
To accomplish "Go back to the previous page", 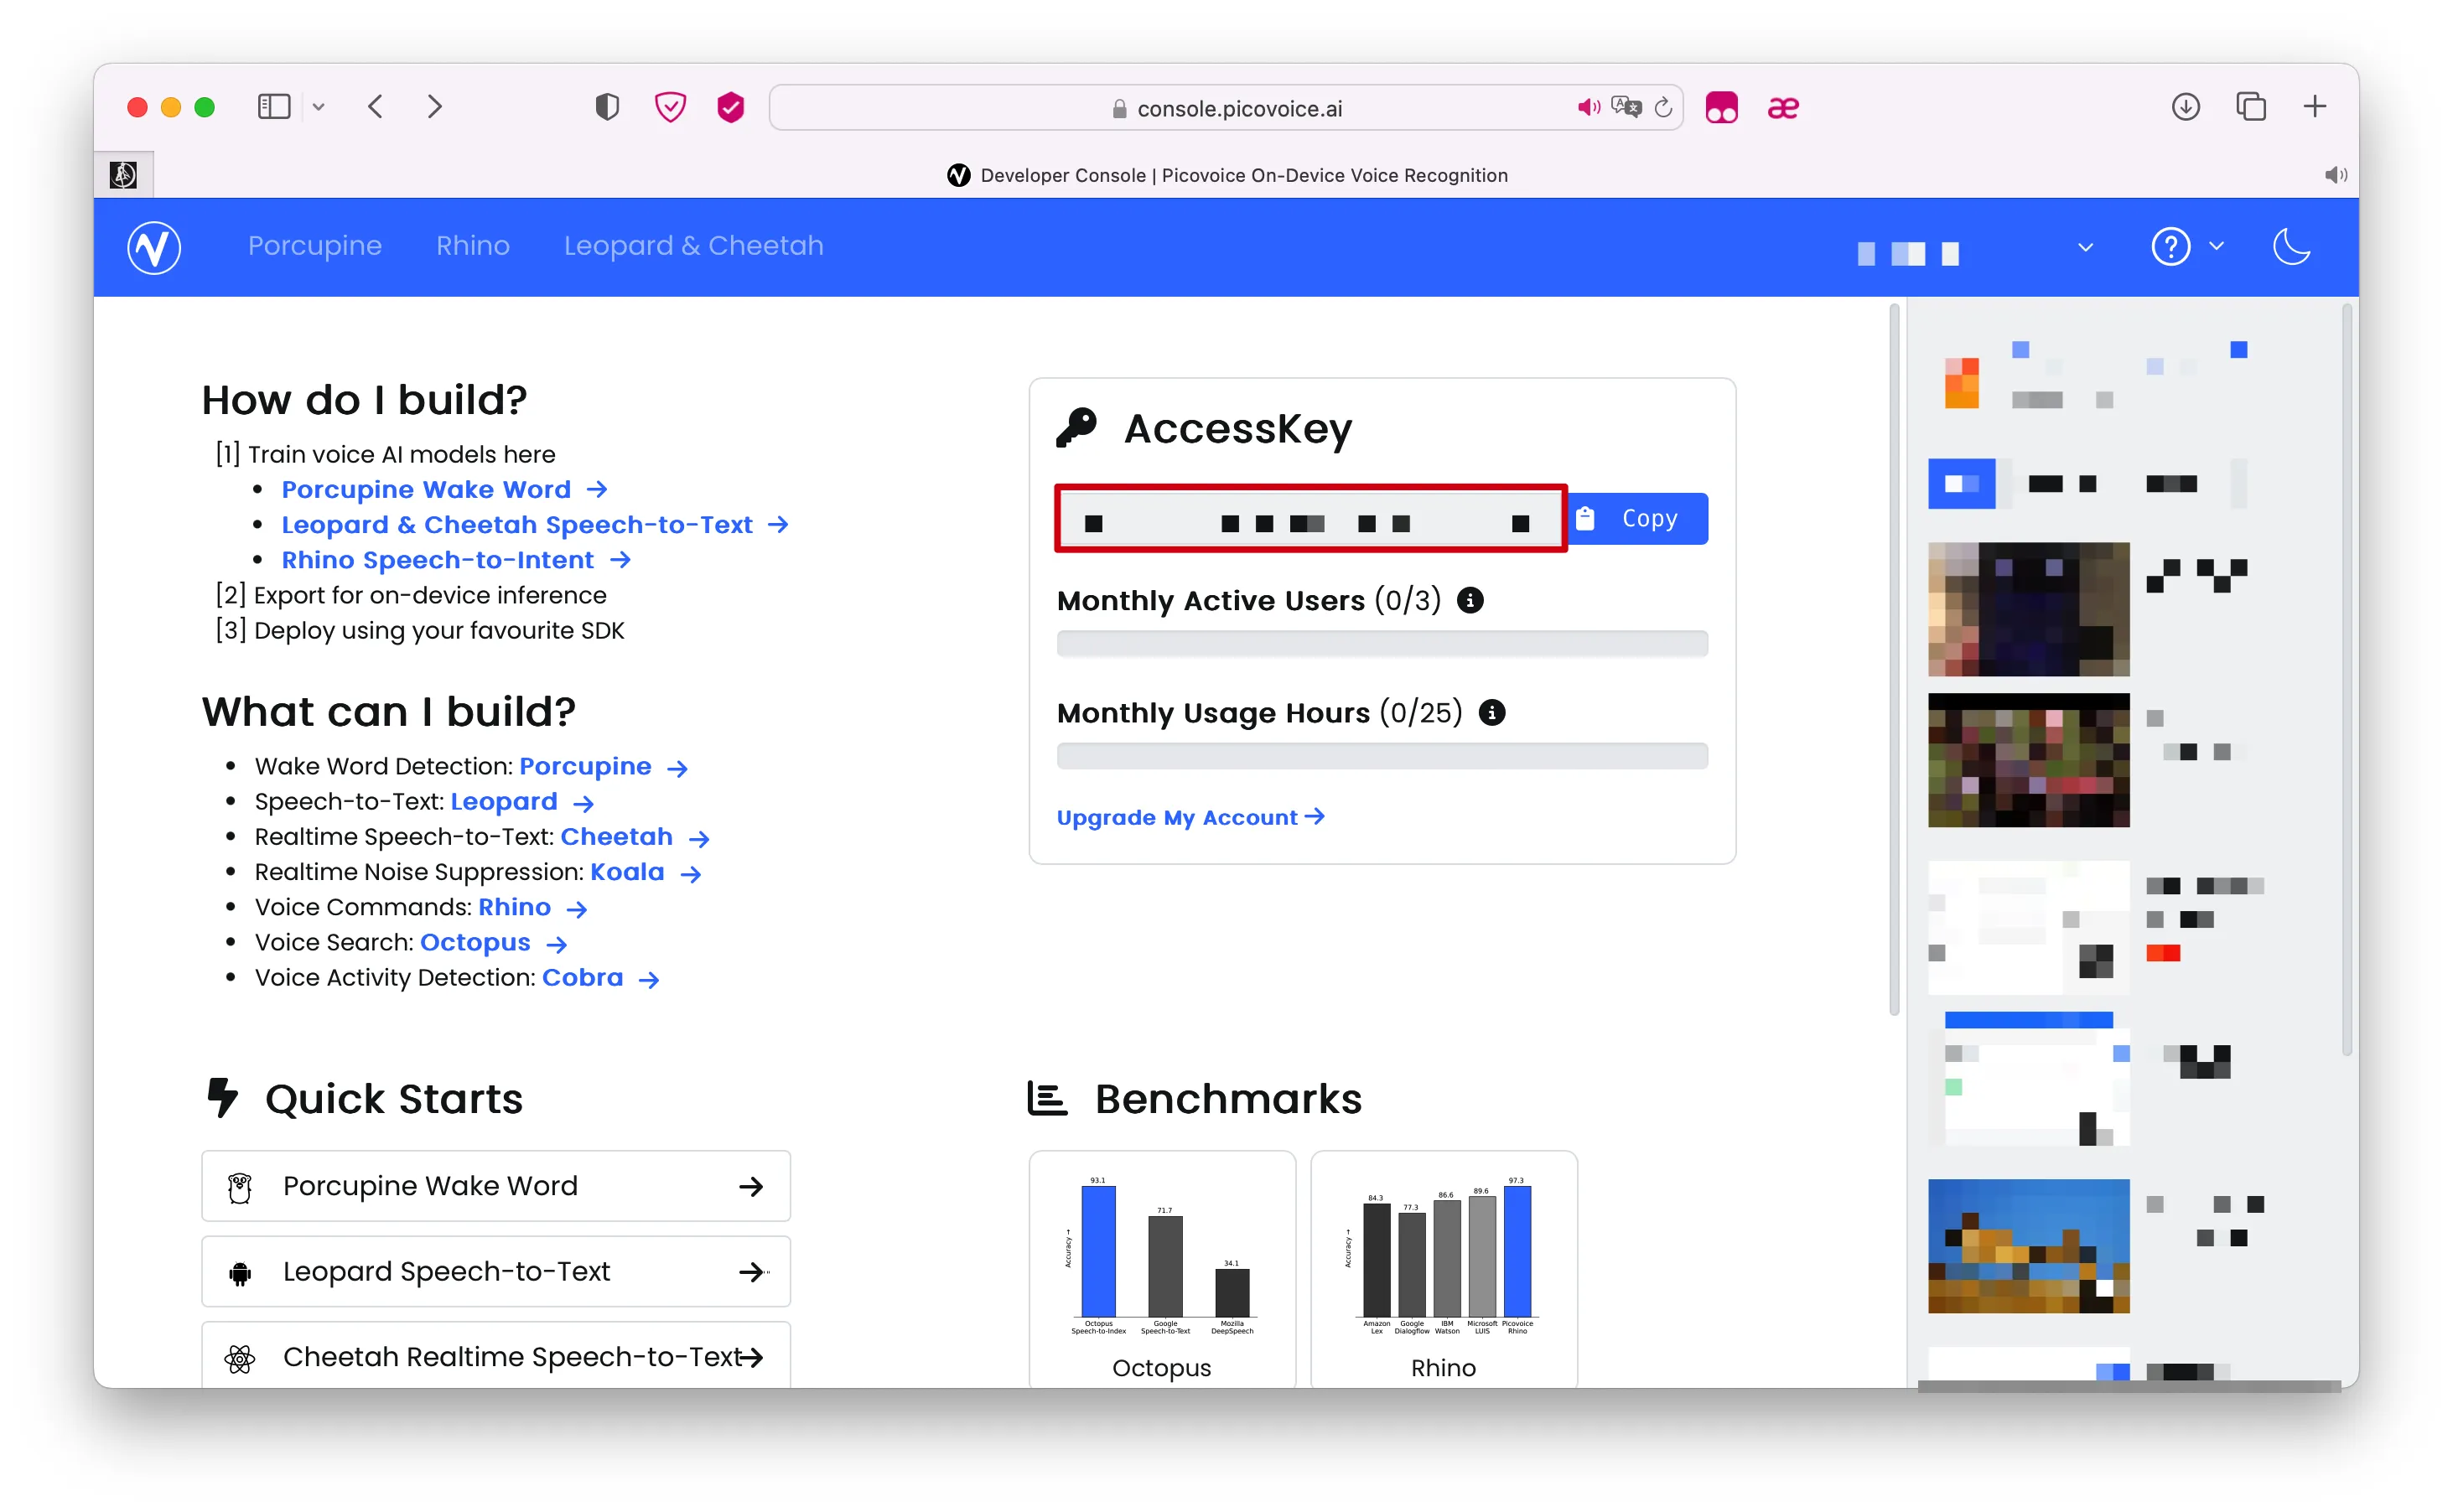I will (376, 107).
